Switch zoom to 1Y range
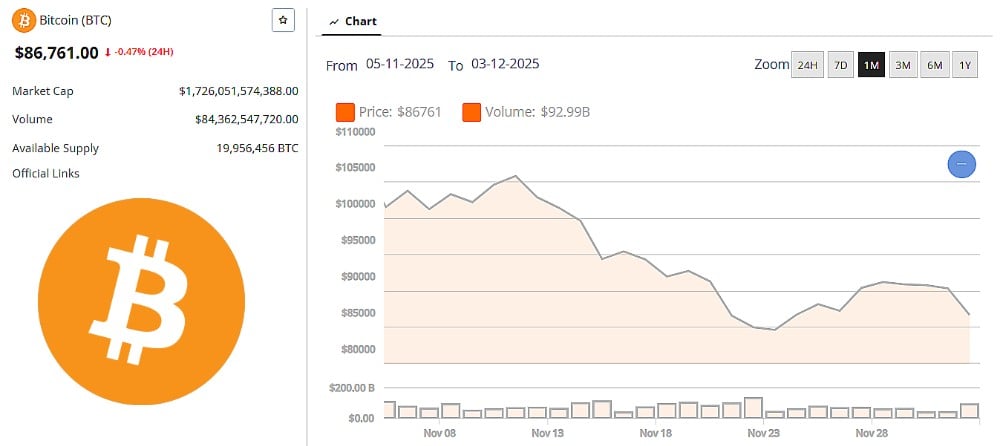Image resolution: width=1000 pixels, height=446 pixels. click(x=965, y=65)
